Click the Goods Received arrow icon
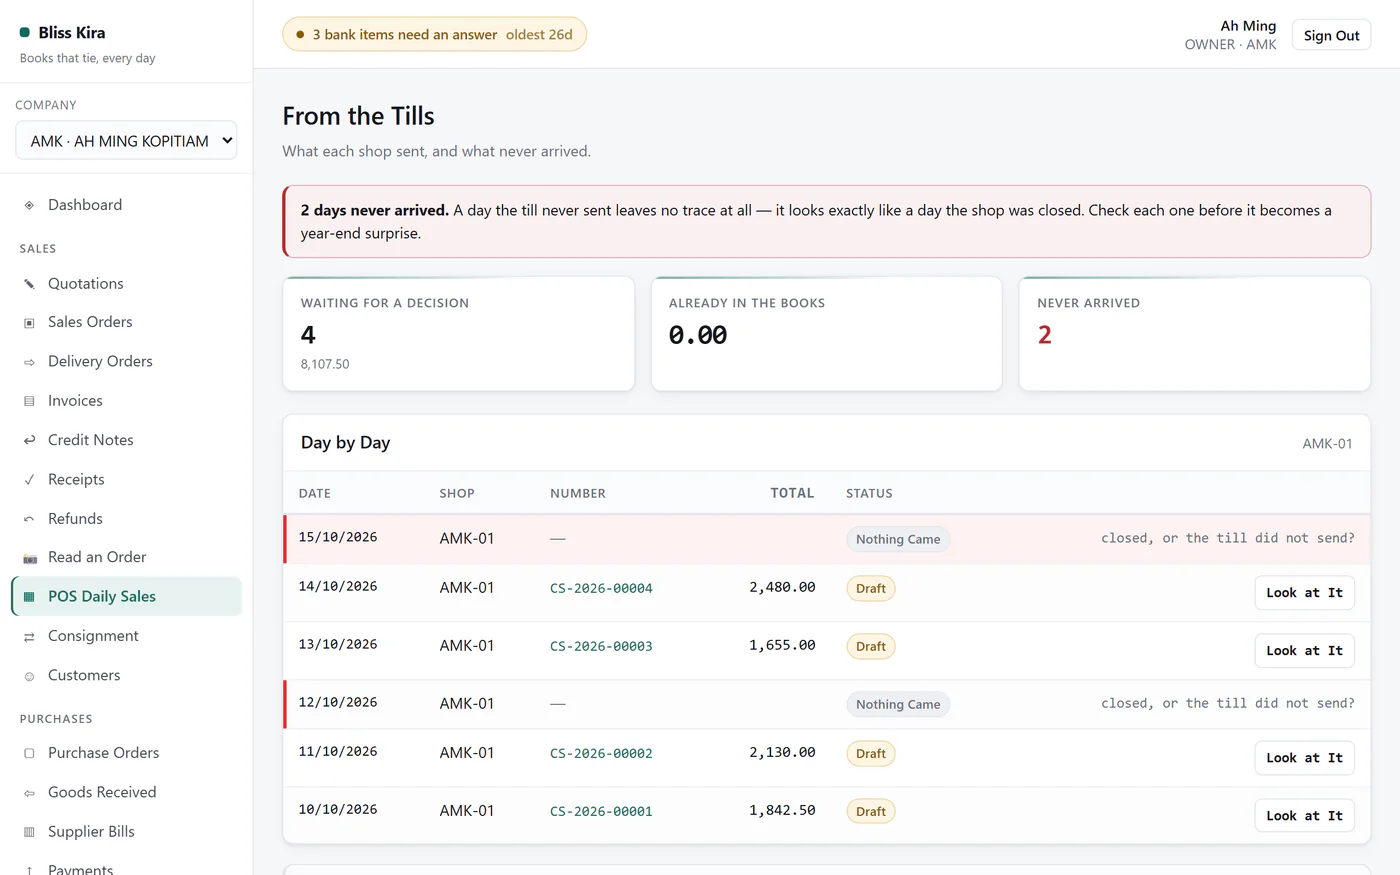Image resolution: width=1400 pixels, height=875 pixels. click(x=29, y=793)
